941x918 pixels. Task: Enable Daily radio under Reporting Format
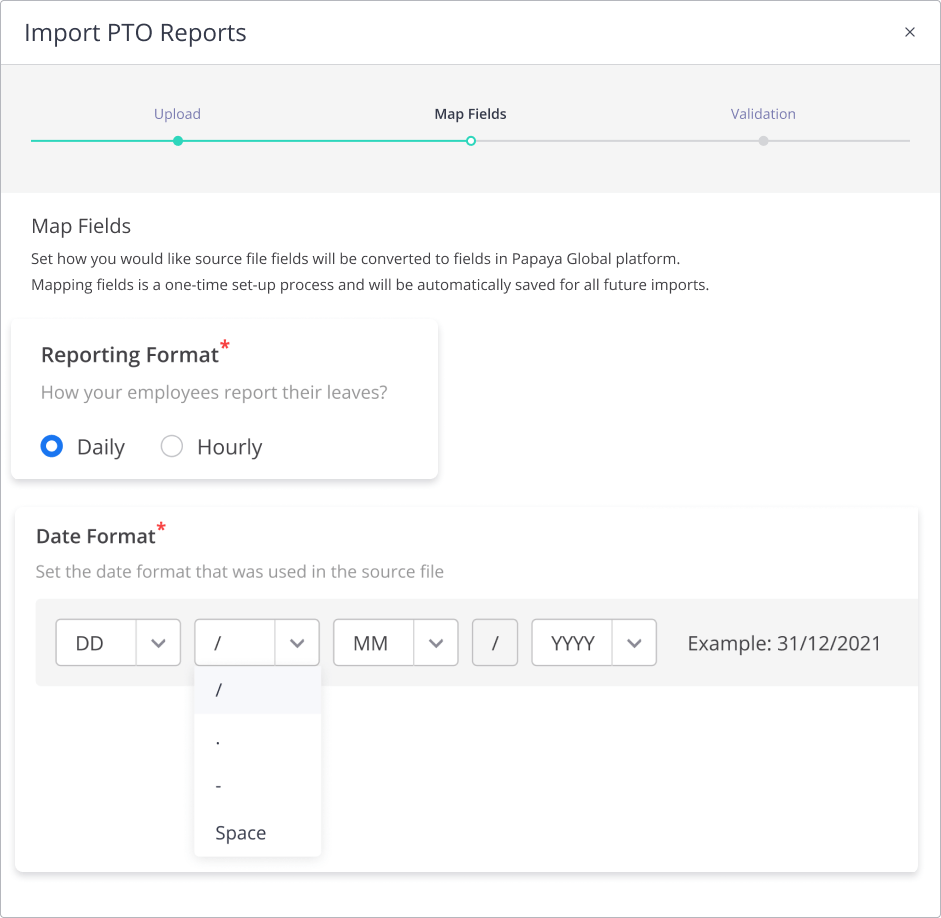tap(51, 446)
